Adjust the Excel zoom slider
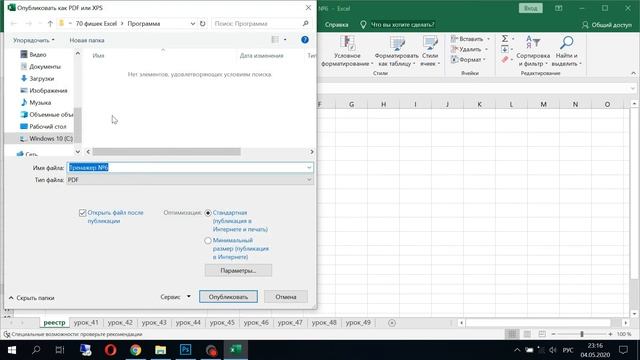The height and width of the screenshot is (360, 640). tap(582, 334)
